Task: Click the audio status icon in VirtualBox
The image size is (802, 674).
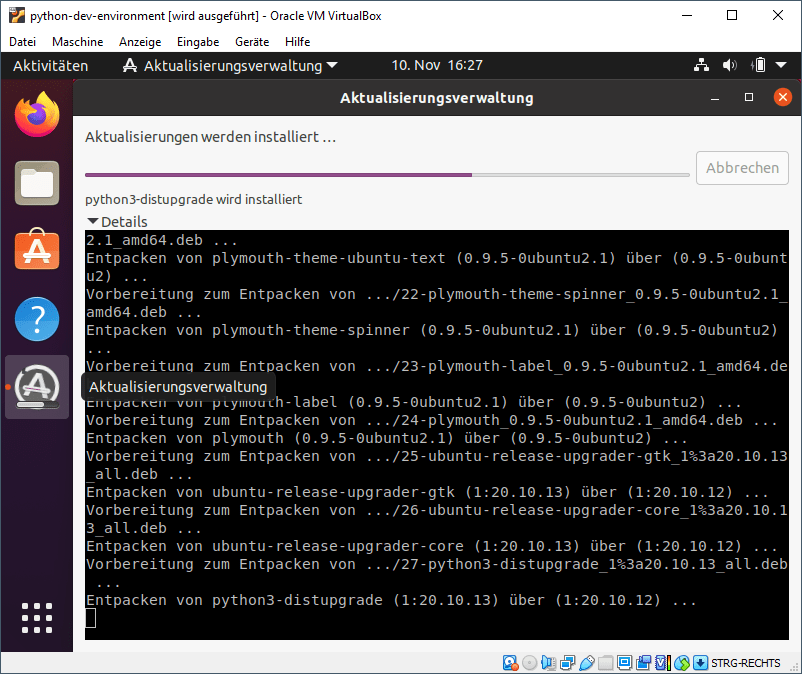Action: pyautogui.click(x=547, y=662)
